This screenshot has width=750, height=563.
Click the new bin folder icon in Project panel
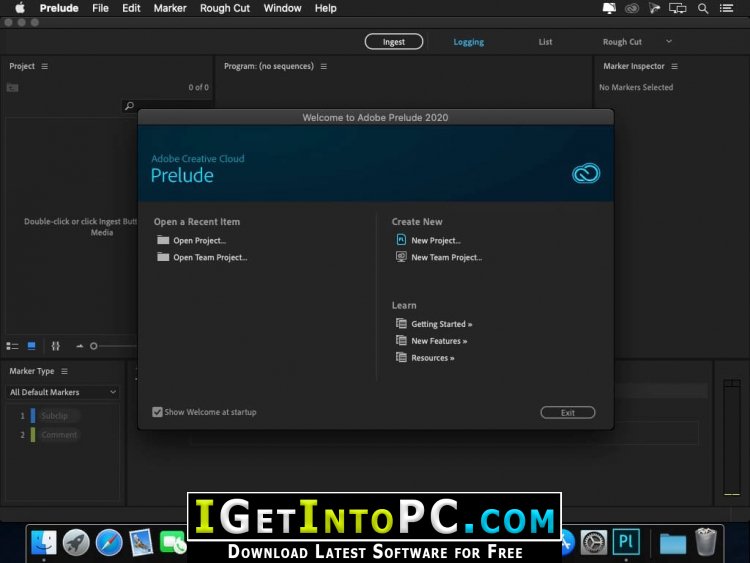pyautogui.click(x=12, y=88)
